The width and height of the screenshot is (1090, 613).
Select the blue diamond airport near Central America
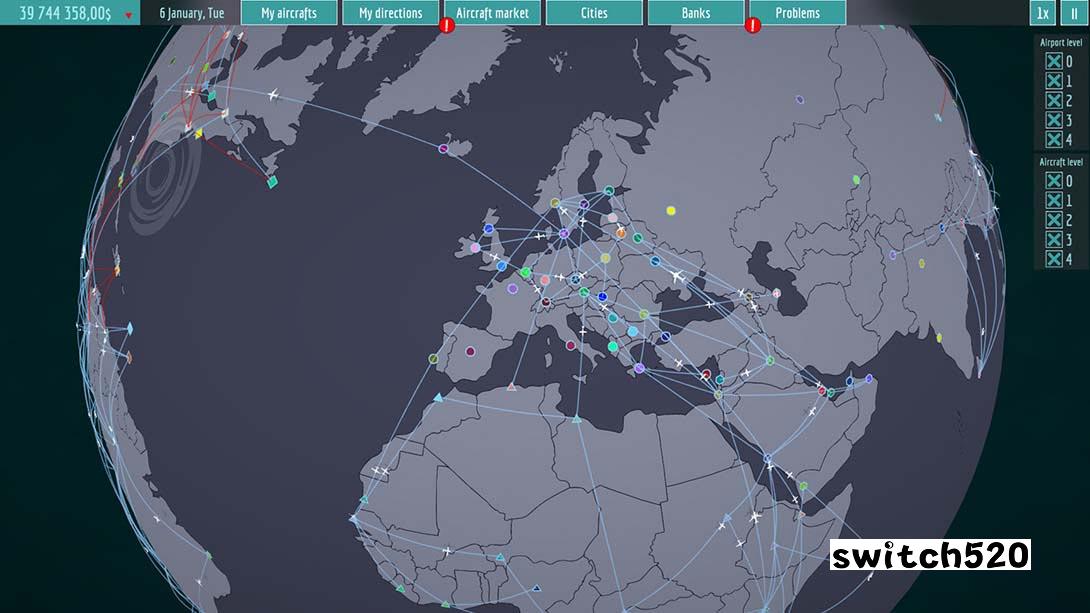(x=129, y=328)
